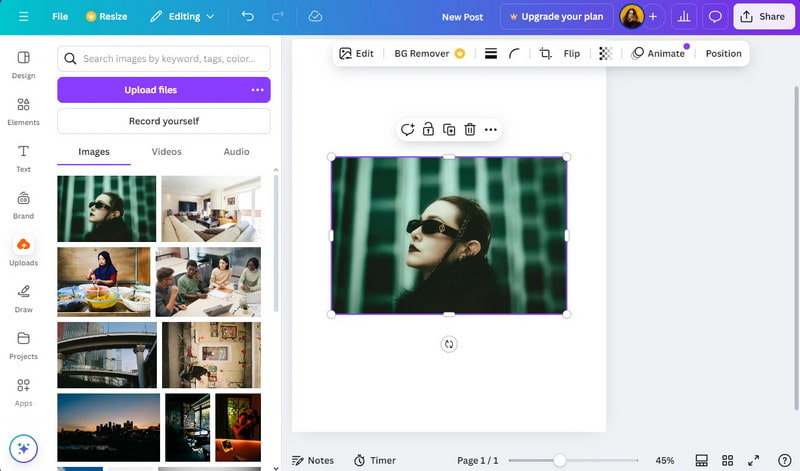Delete the selected image with trash icon

470,130
